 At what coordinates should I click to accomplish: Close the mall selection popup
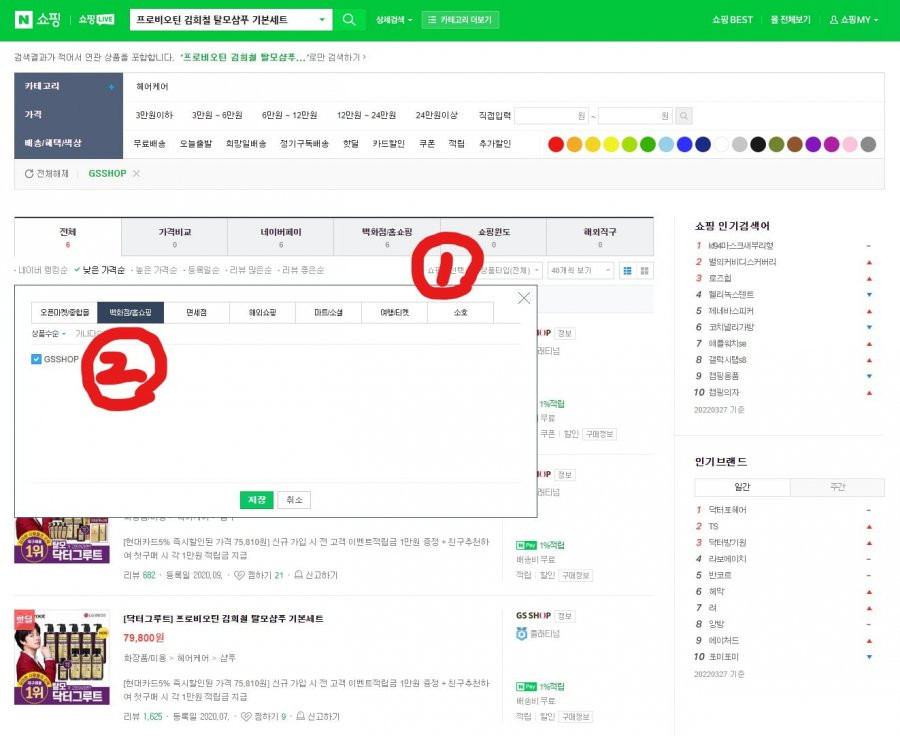[x=523, y=298]
